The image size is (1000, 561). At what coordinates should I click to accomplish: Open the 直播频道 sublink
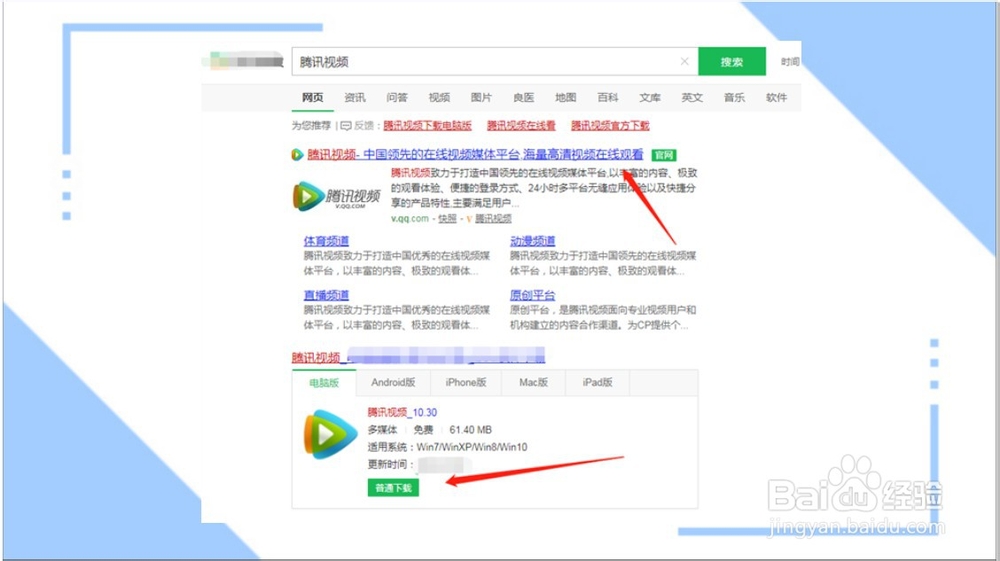[x=326, y=295]
